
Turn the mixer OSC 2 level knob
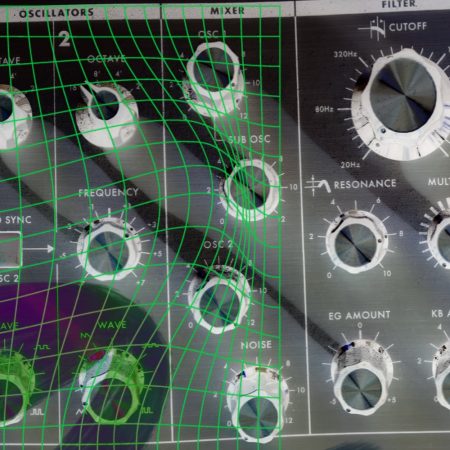tap(218, 299)
